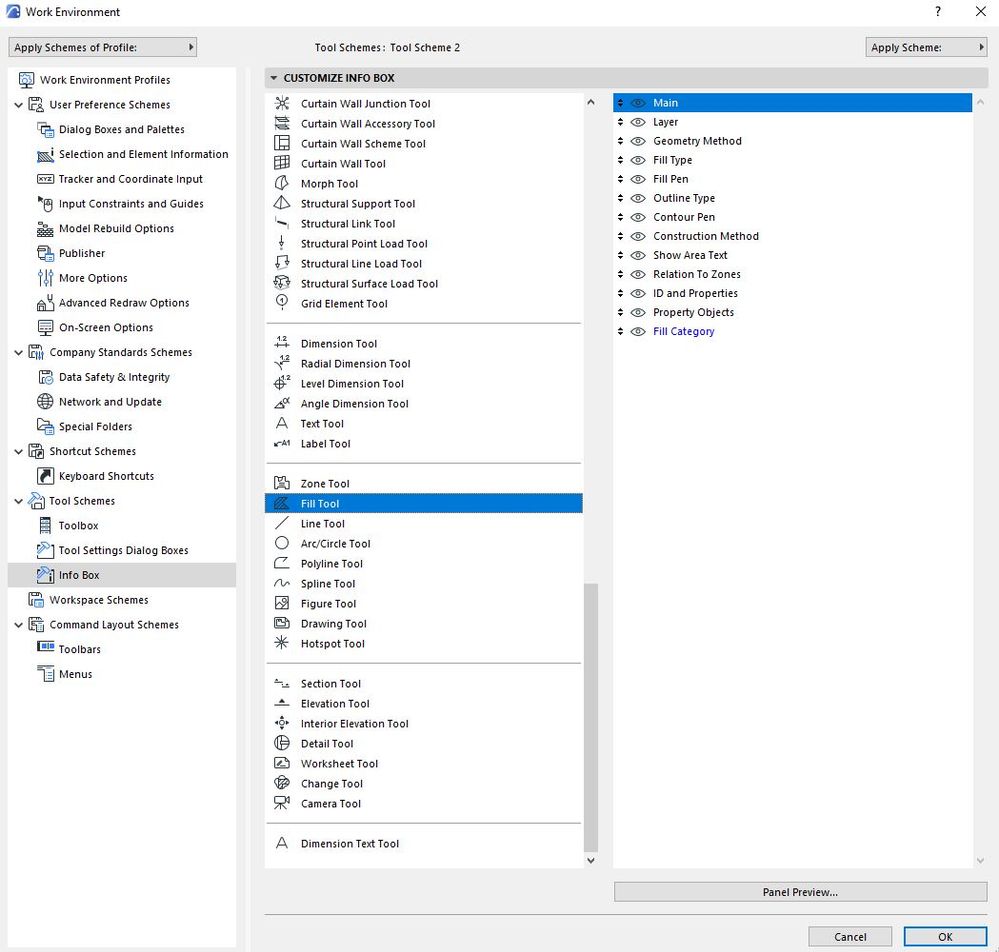Screen dimensions: 999x952
Task: Click the Polyline Tool icon
Action: coord(282,563)
